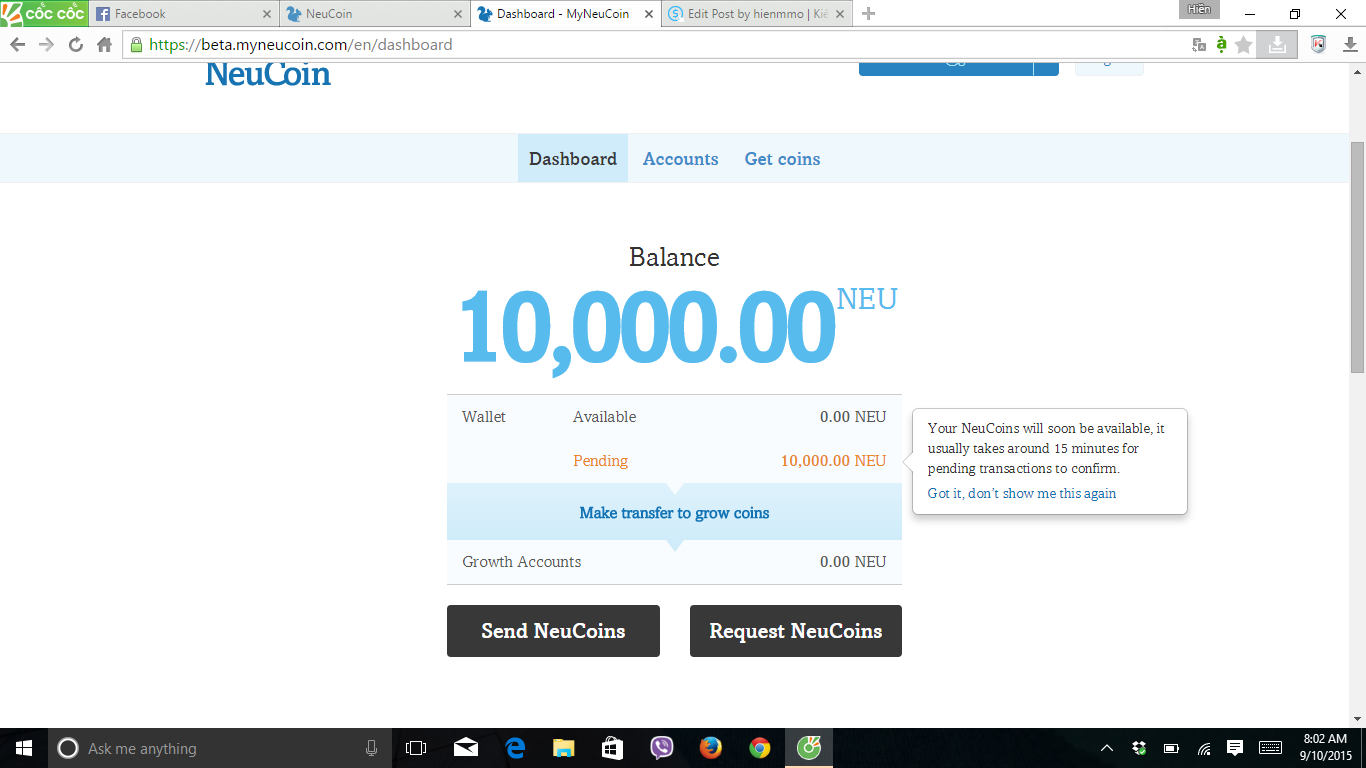Launch Google Chrome from the taskbar
This screenshot has height=768, width=1366.
(x=759, y=748)
